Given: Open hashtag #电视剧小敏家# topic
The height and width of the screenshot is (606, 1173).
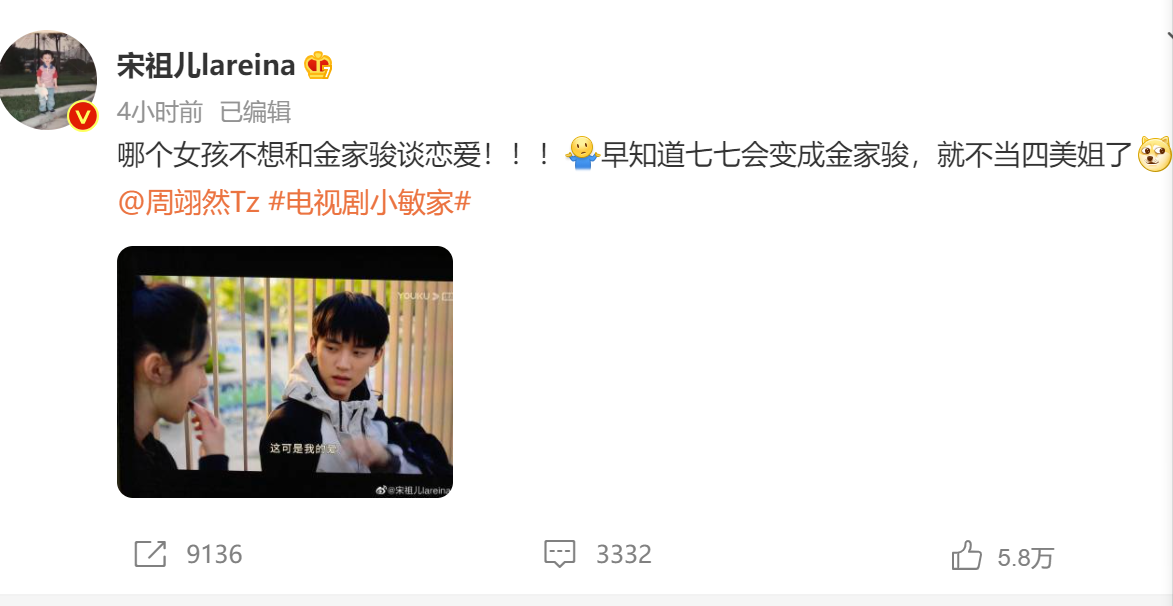Looking at the screenshot, I should (x=369, y=202).
